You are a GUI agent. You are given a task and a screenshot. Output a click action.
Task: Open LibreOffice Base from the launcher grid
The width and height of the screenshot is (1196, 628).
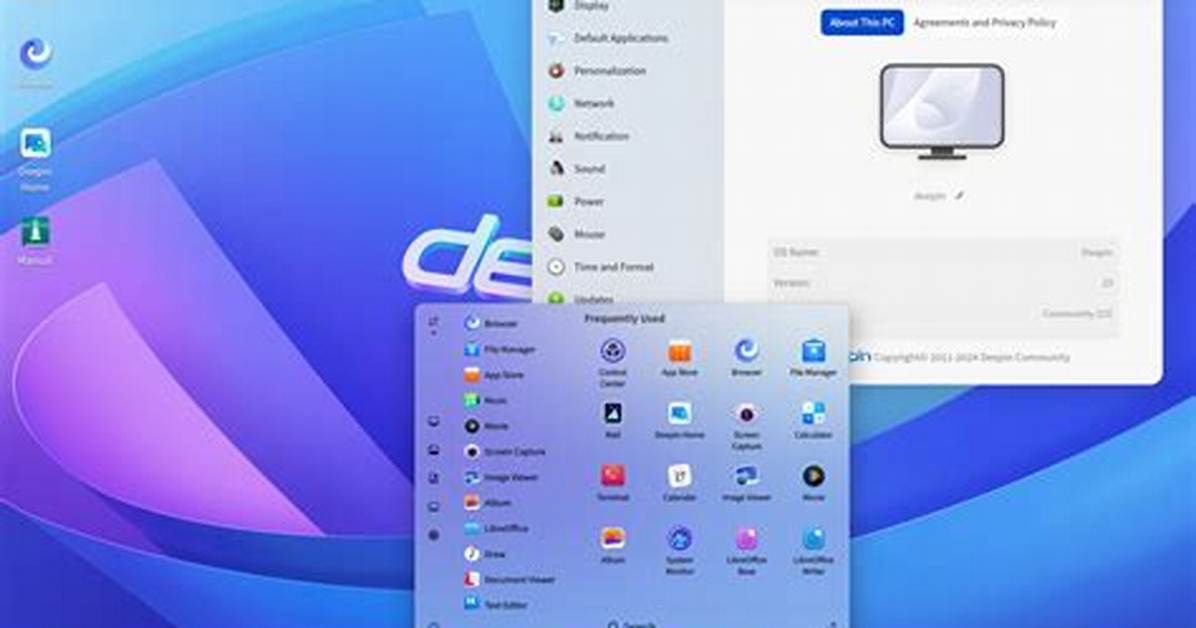[x=747, y=541]
